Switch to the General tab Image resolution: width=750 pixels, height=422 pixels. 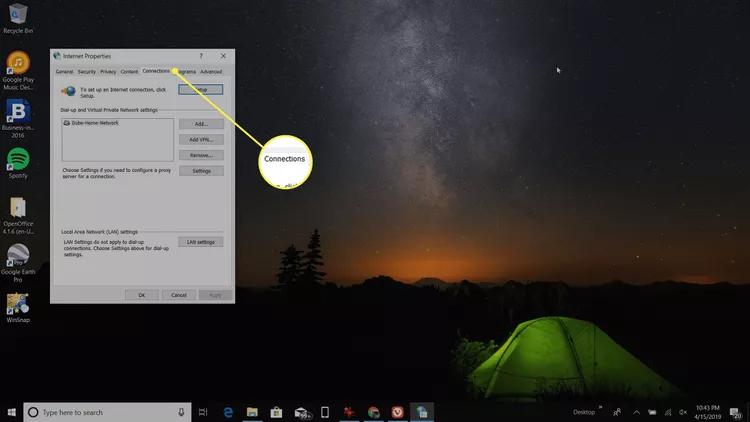pyautogui.click(x=64, y=72)
